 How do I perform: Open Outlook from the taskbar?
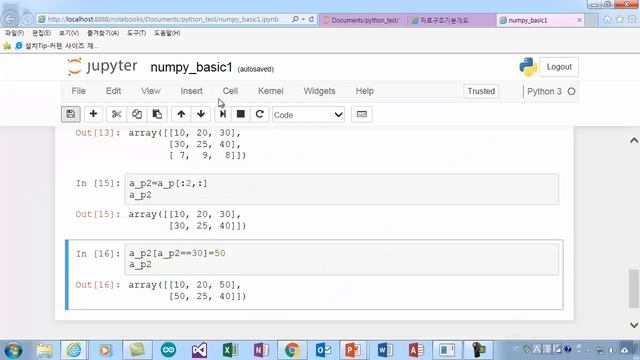(323, 350)
